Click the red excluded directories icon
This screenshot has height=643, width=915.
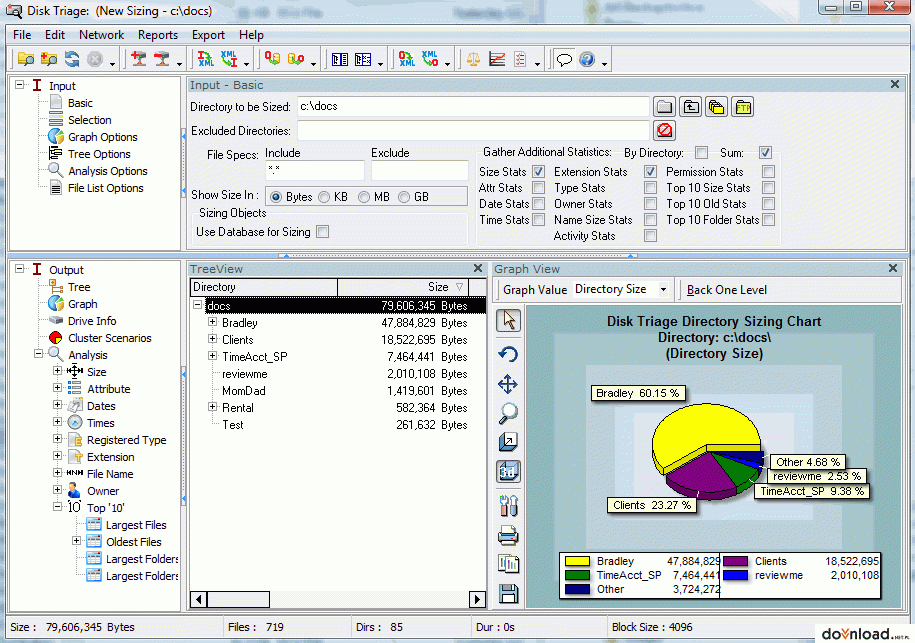(664, 130)
